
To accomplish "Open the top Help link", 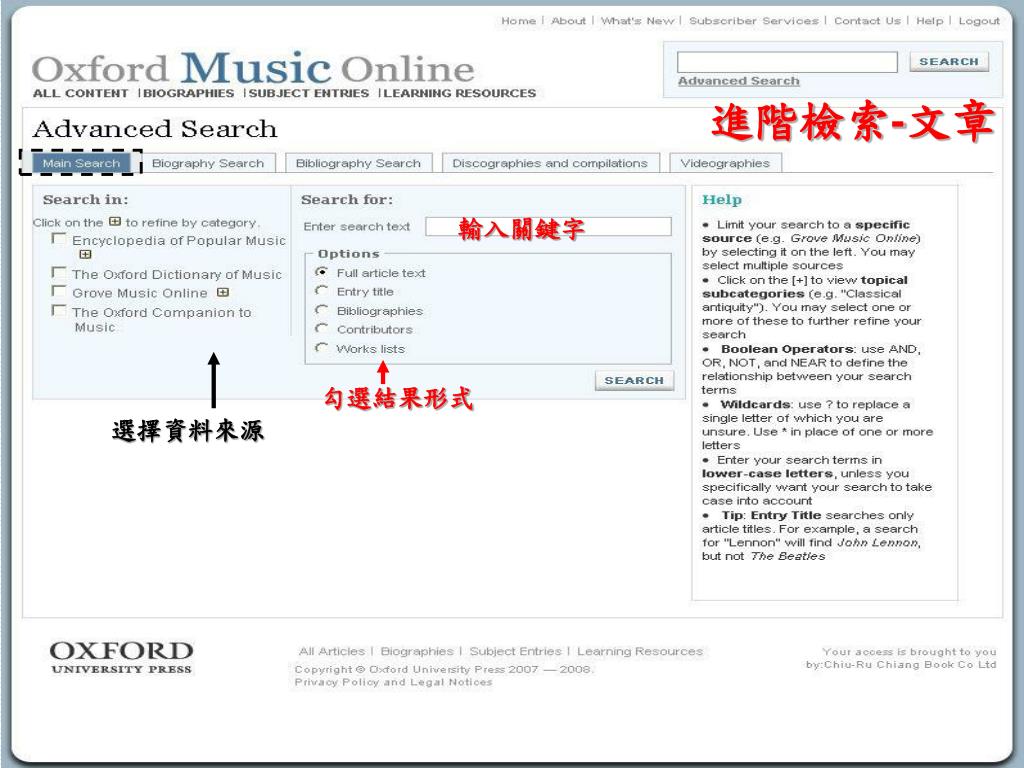I will 930,21.
